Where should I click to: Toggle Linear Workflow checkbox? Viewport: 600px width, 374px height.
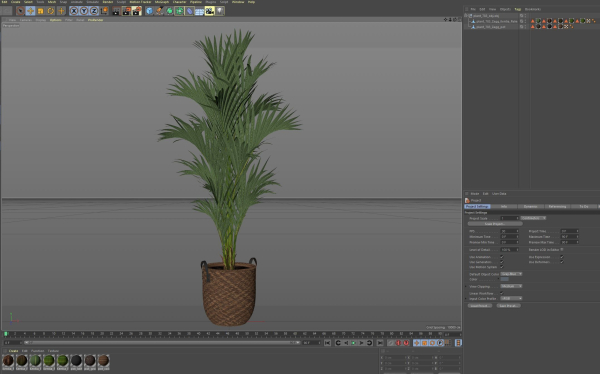pyautogui.click(x=502, y=293)
